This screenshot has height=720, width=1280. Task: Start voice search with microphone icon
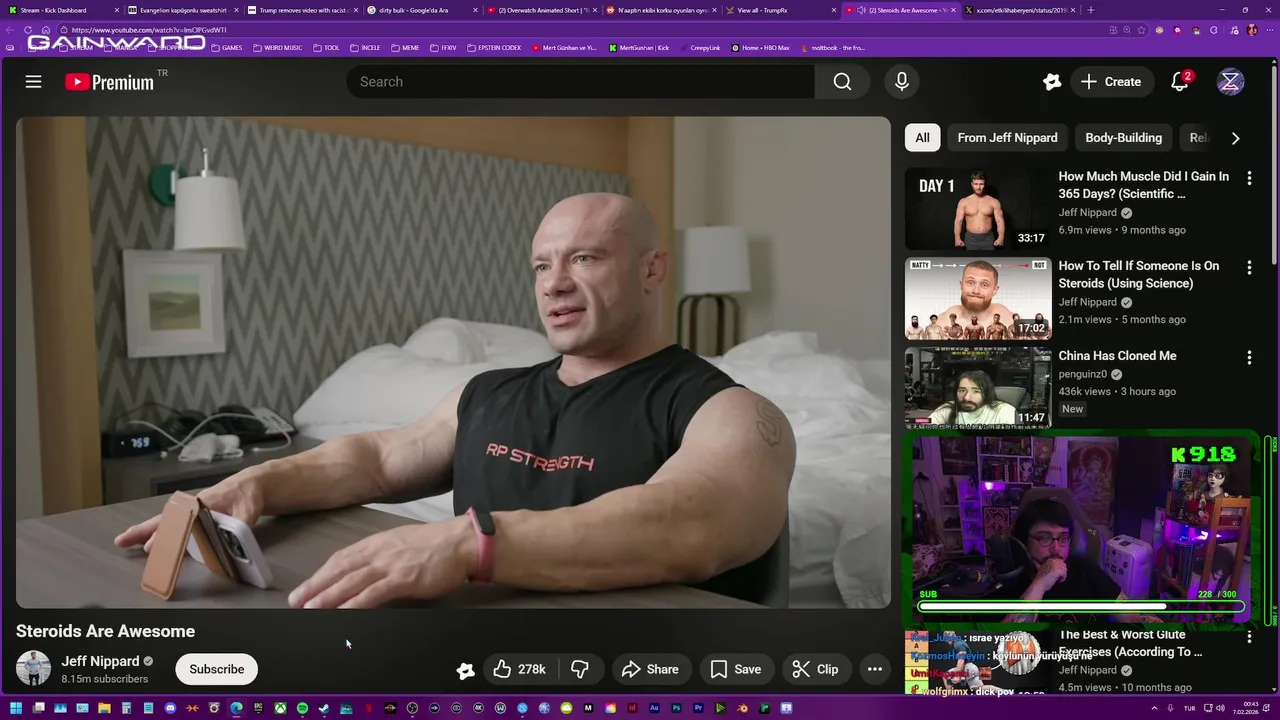[x=902, y=82]
